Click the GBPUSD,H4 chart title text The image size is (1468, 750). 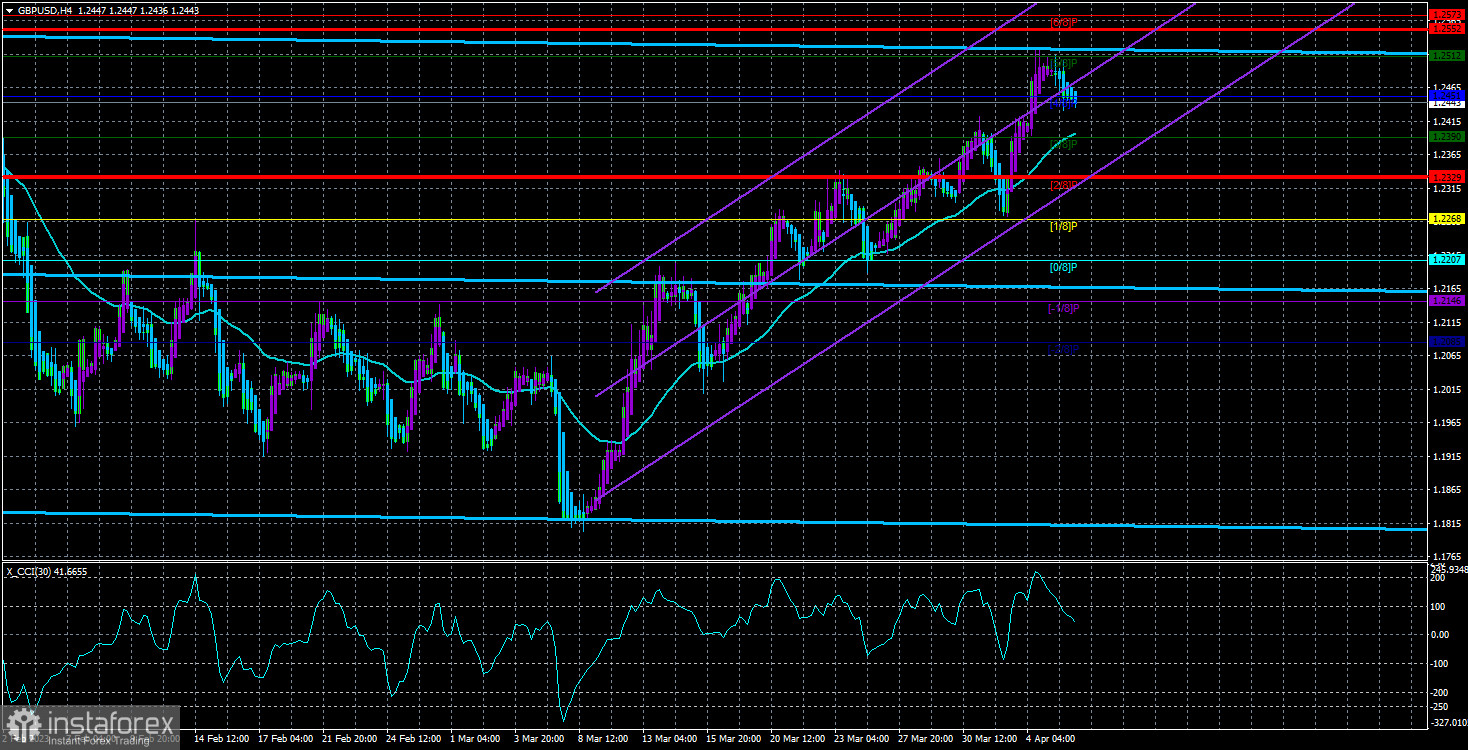tap(43, 10)
